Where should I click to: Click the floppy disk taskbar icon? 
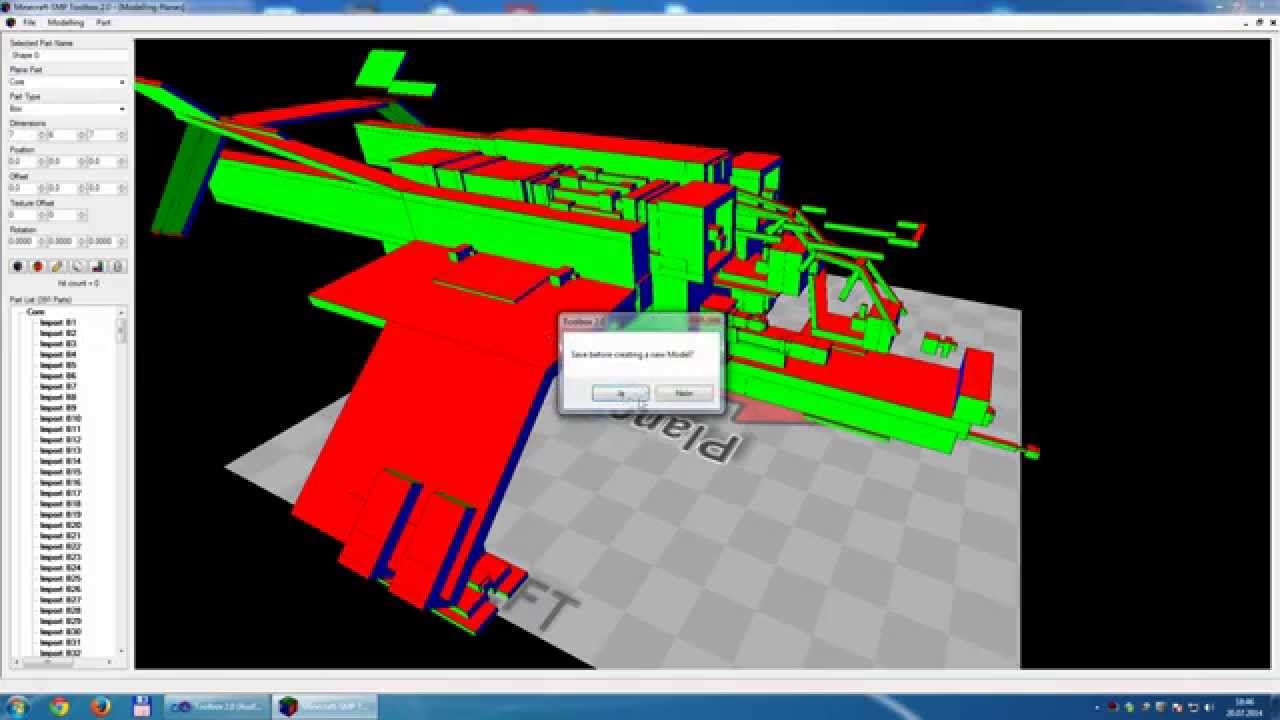pos(141,706)
